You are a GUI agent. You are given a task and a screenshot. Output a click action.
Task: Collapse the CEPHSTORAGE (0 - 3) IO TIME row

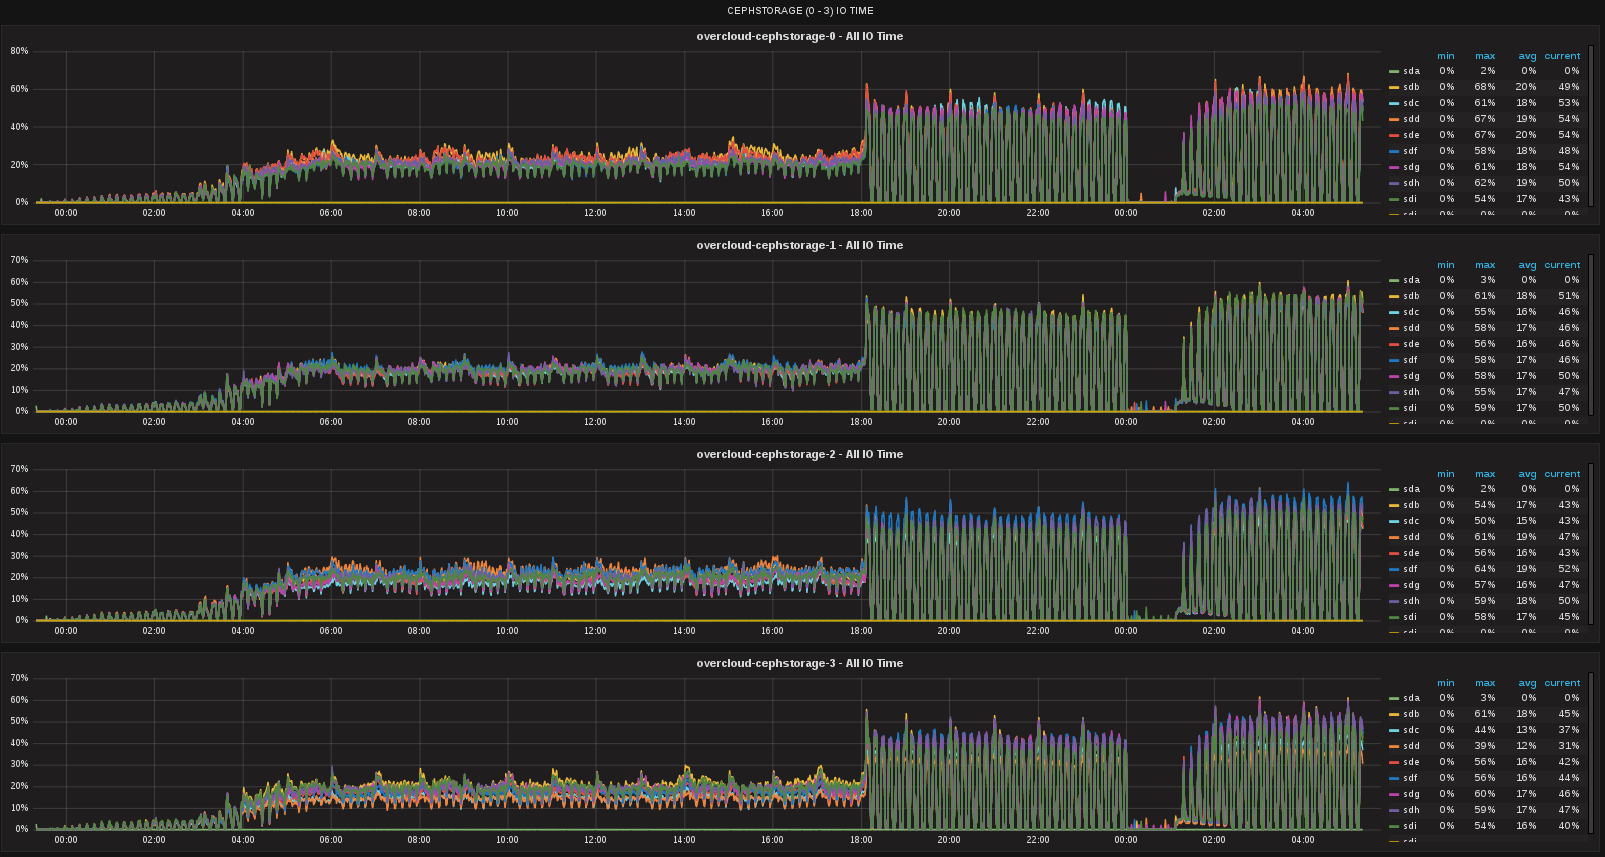pos(800,10)
